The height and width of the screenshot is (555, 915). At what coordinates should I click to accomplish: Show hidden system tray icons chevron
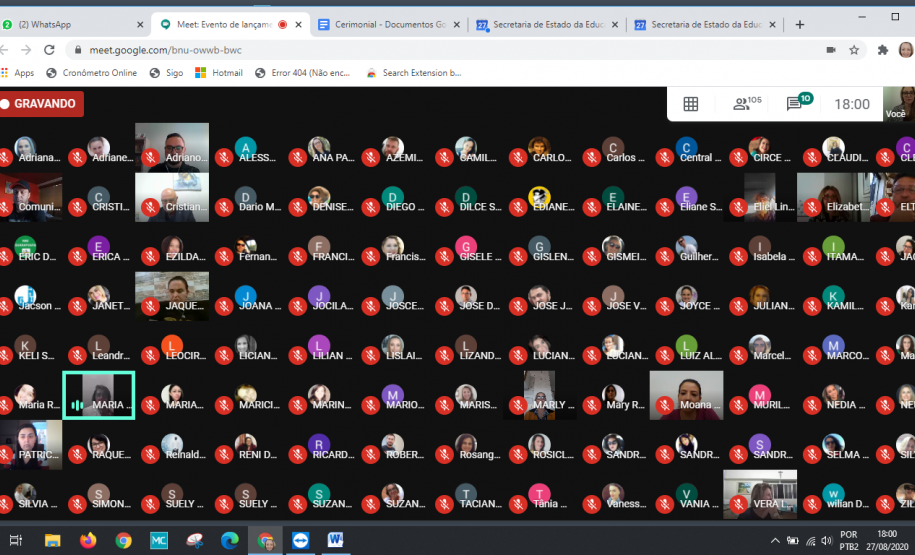775,540
